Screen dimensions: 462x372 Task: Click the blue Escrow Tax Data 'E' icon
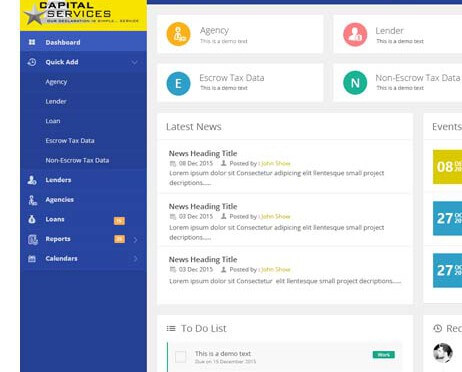click(178, 83)
